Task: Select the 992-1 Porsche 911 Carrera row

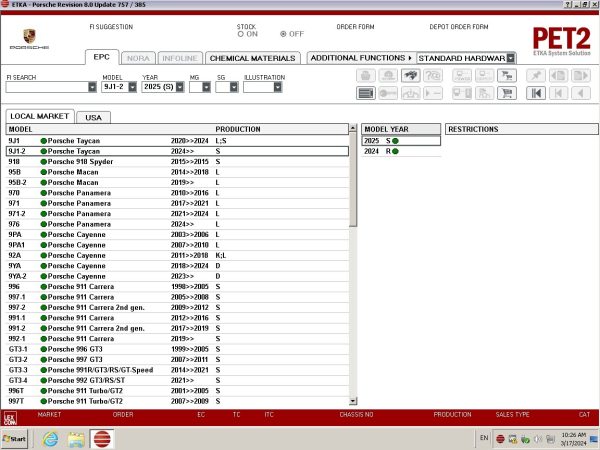Action: coord(178,339)
